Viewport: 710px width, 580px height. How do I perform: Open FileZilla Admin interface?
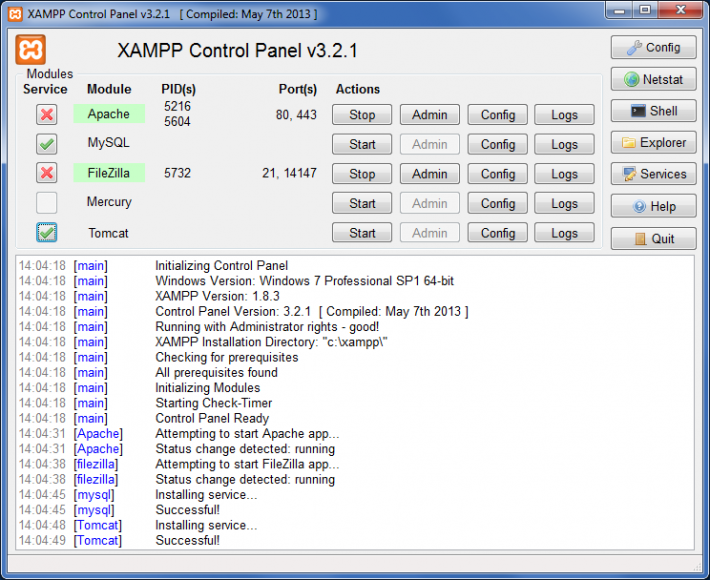tap(429, 173)
